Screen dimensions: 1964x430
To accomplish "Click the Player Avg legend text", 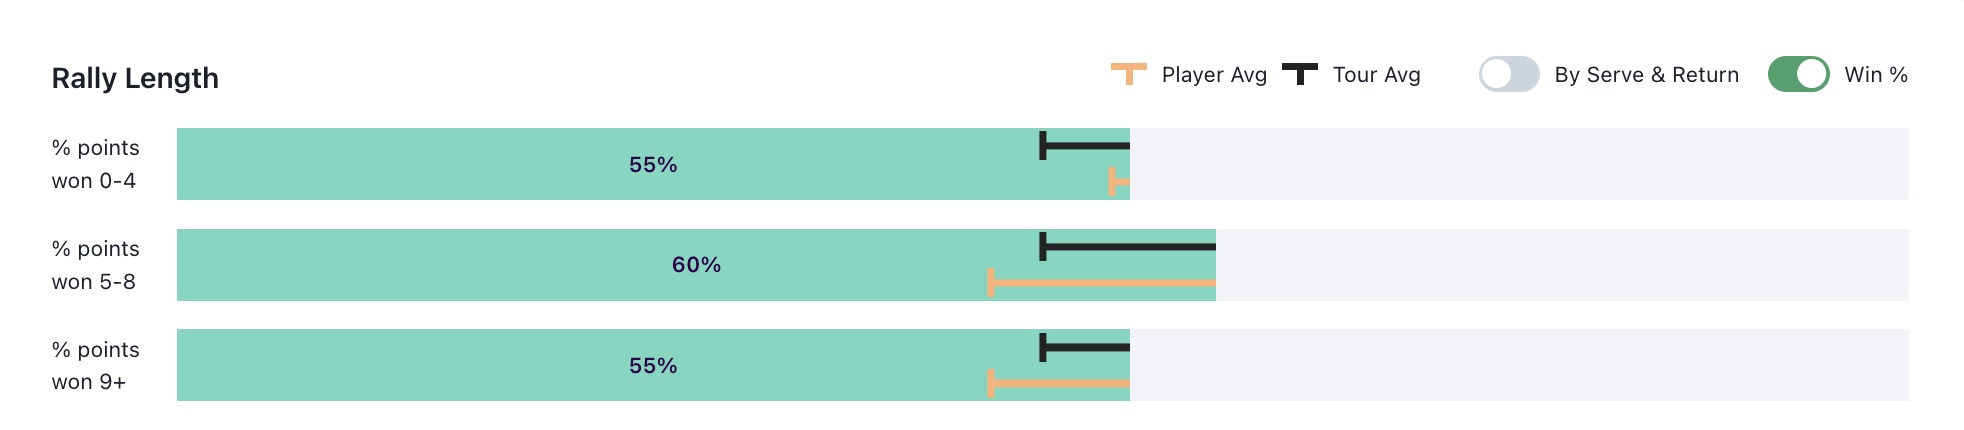I will pyautogui.click(x=1214, y=75).
